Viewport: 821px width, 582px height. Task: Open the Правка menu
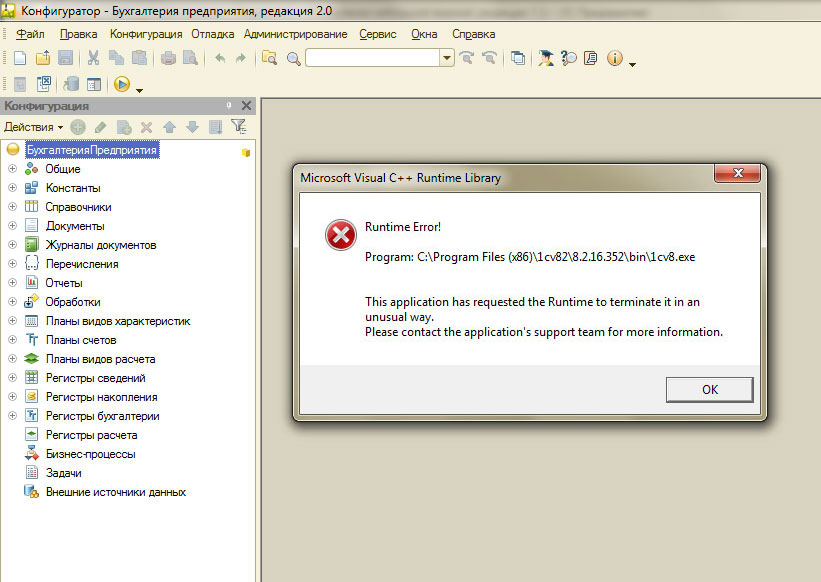(79, 34)
